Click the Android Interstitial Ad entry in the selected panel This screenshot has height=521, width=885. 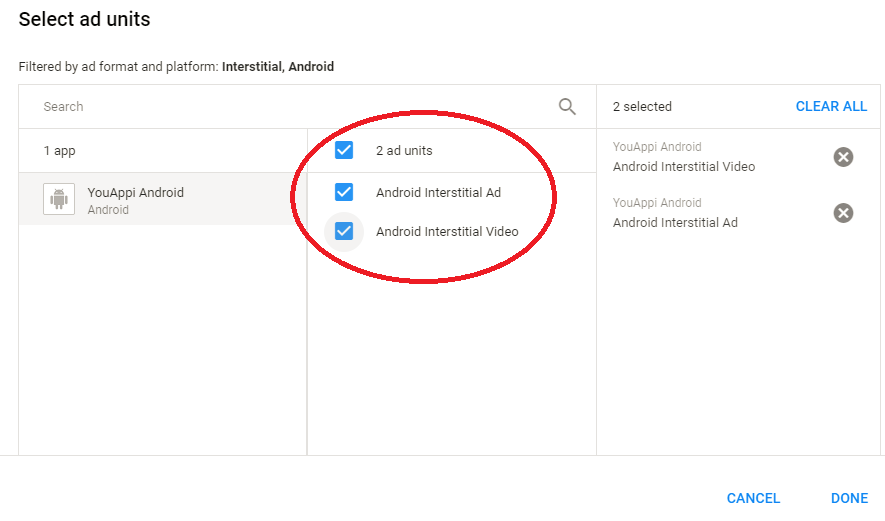tap(675, 222)
